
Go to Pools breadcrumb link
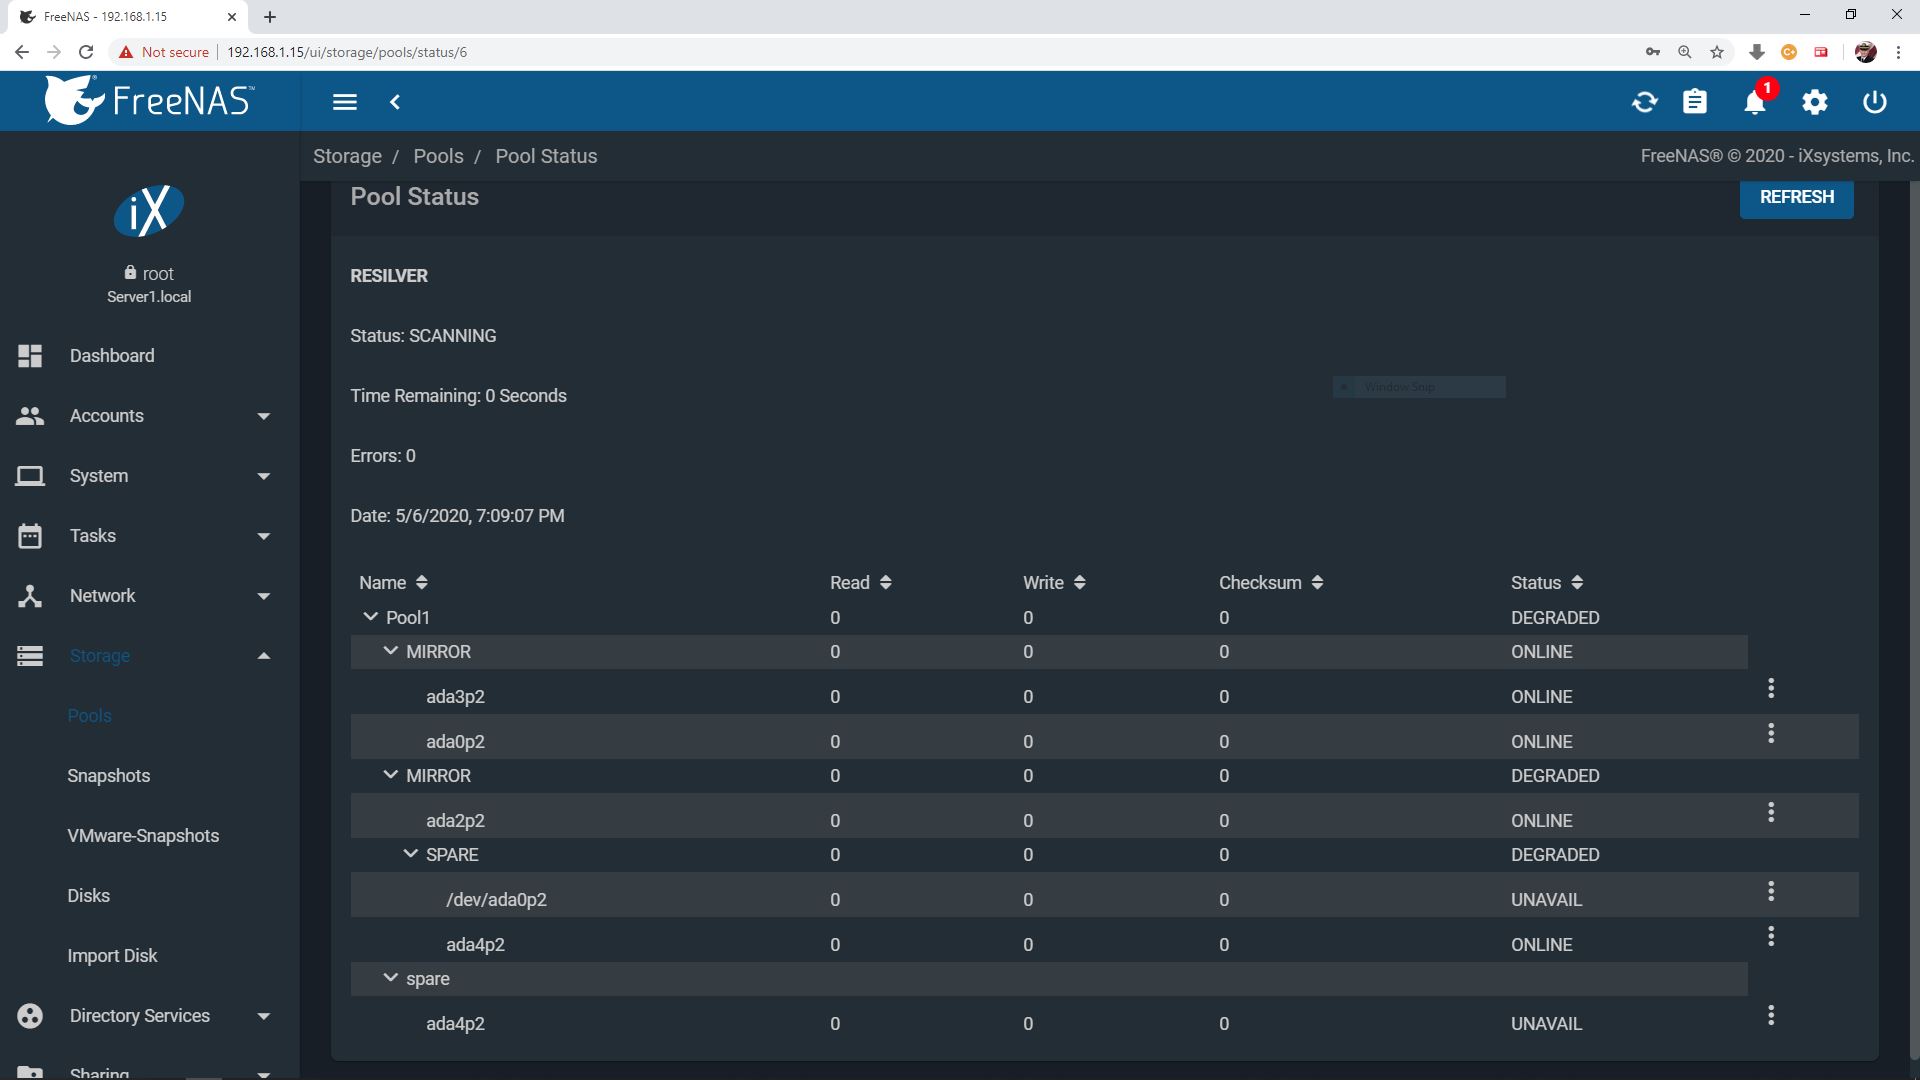click(438, 156)
